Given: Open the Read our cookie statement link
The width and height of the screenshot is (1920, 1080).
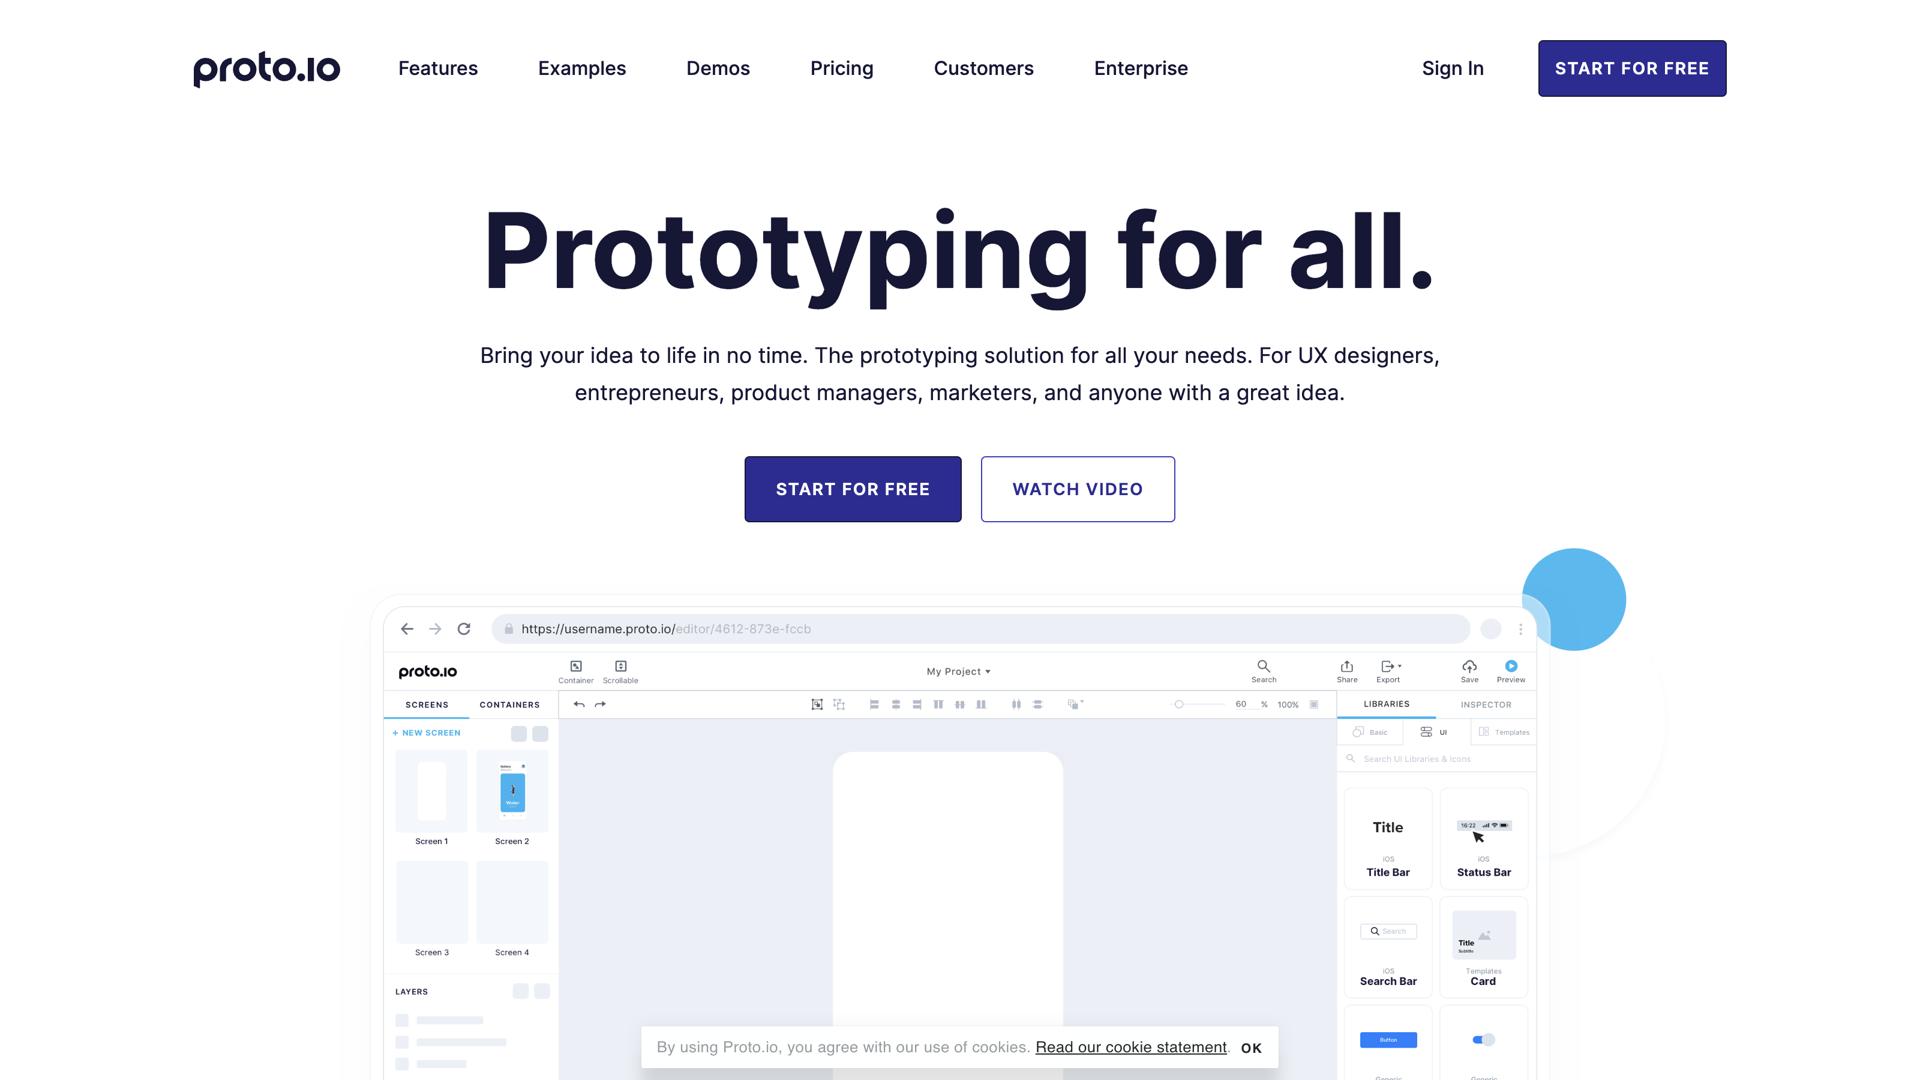Looking at the screenshot, I should pyautogui.click(x=1131, y=1047).
